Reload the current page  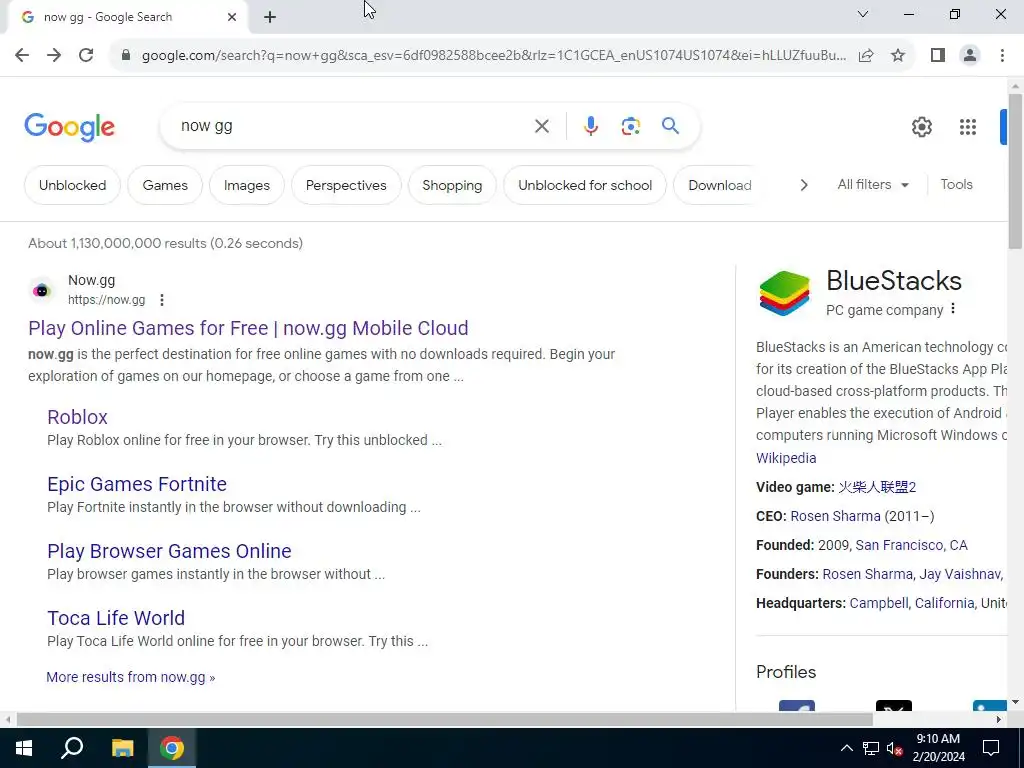[86, 56]
